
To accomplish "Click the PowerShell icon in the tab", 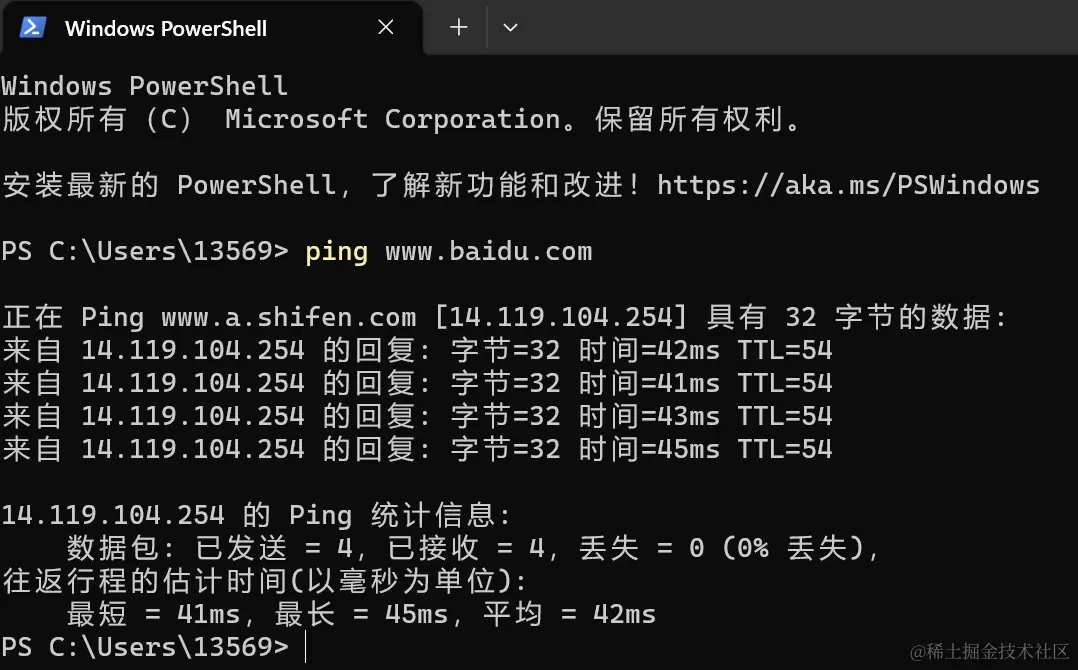I will tap(32, 27).
